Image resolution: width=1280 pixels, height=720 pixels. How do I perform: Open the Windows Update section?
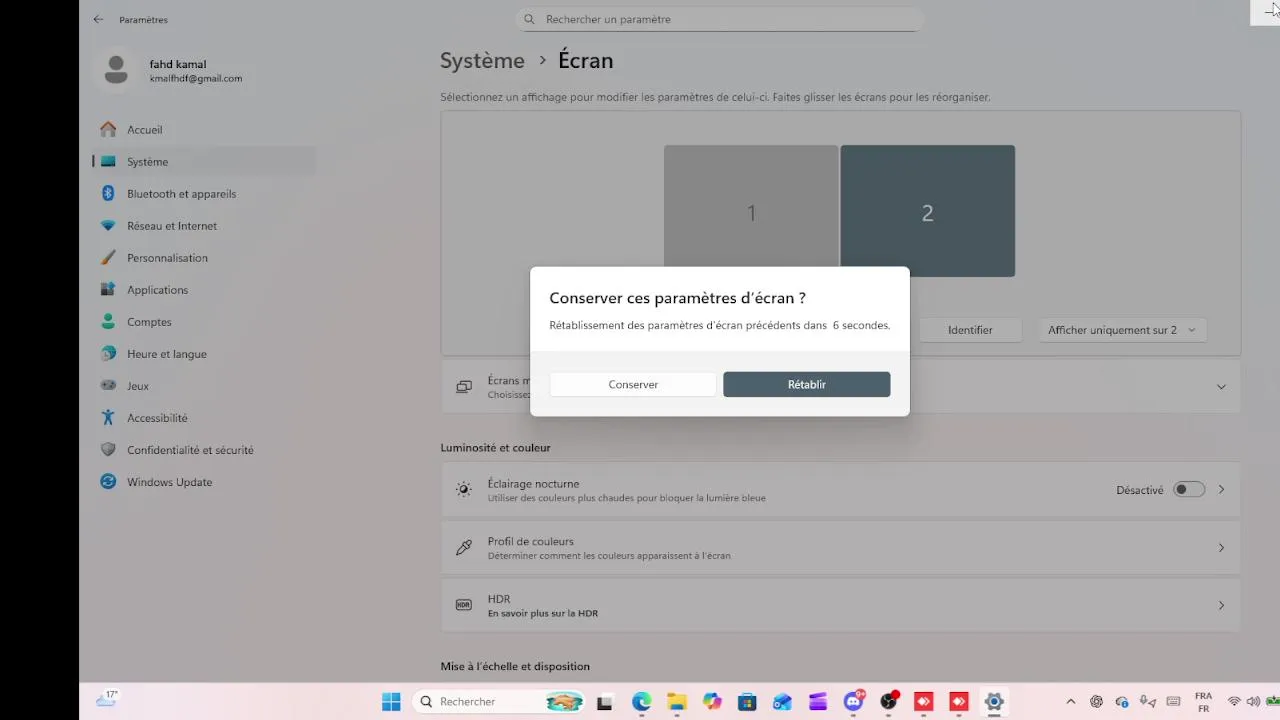[x=204, y=482]
